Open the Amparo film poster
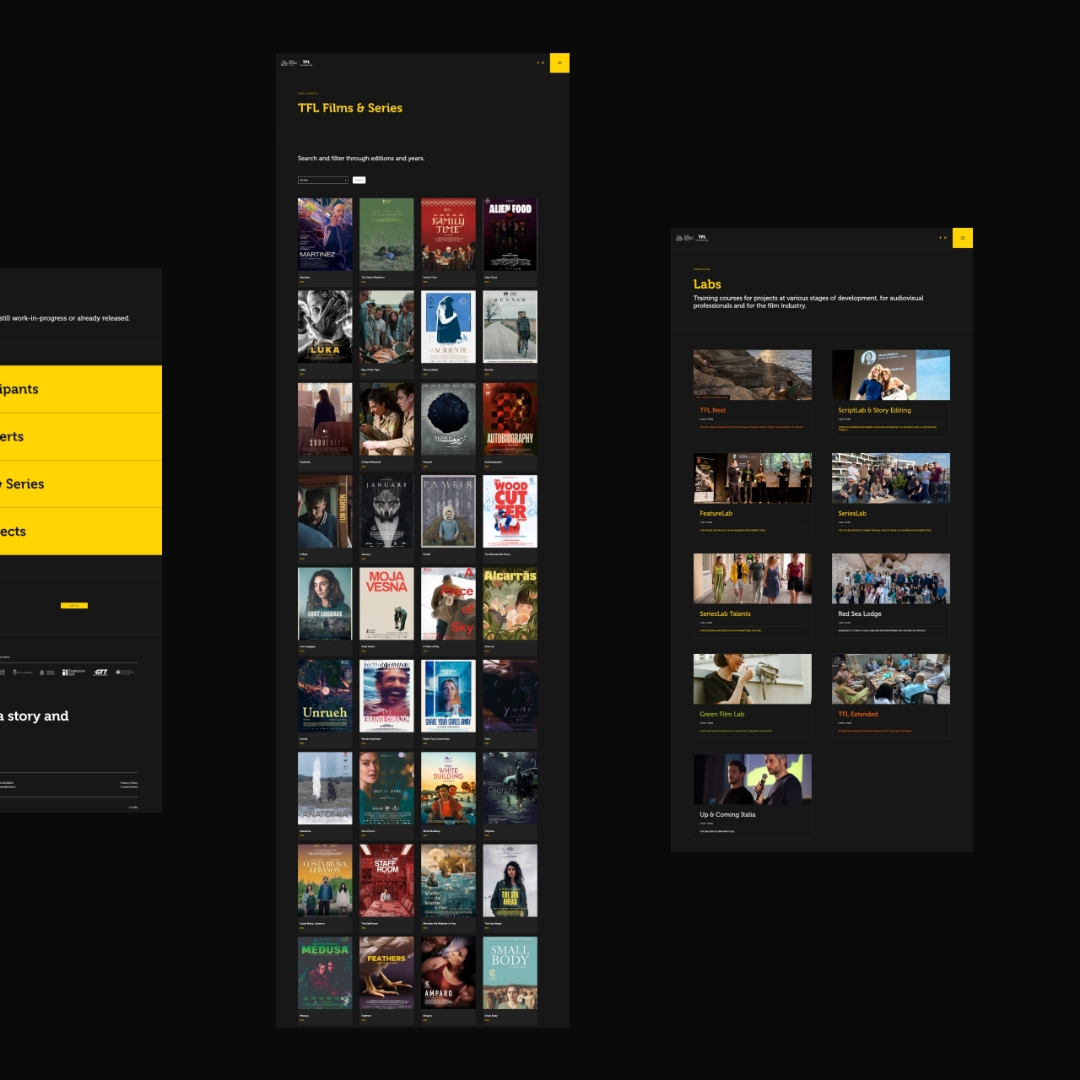 pyautogui.click(x=448, y=973)
